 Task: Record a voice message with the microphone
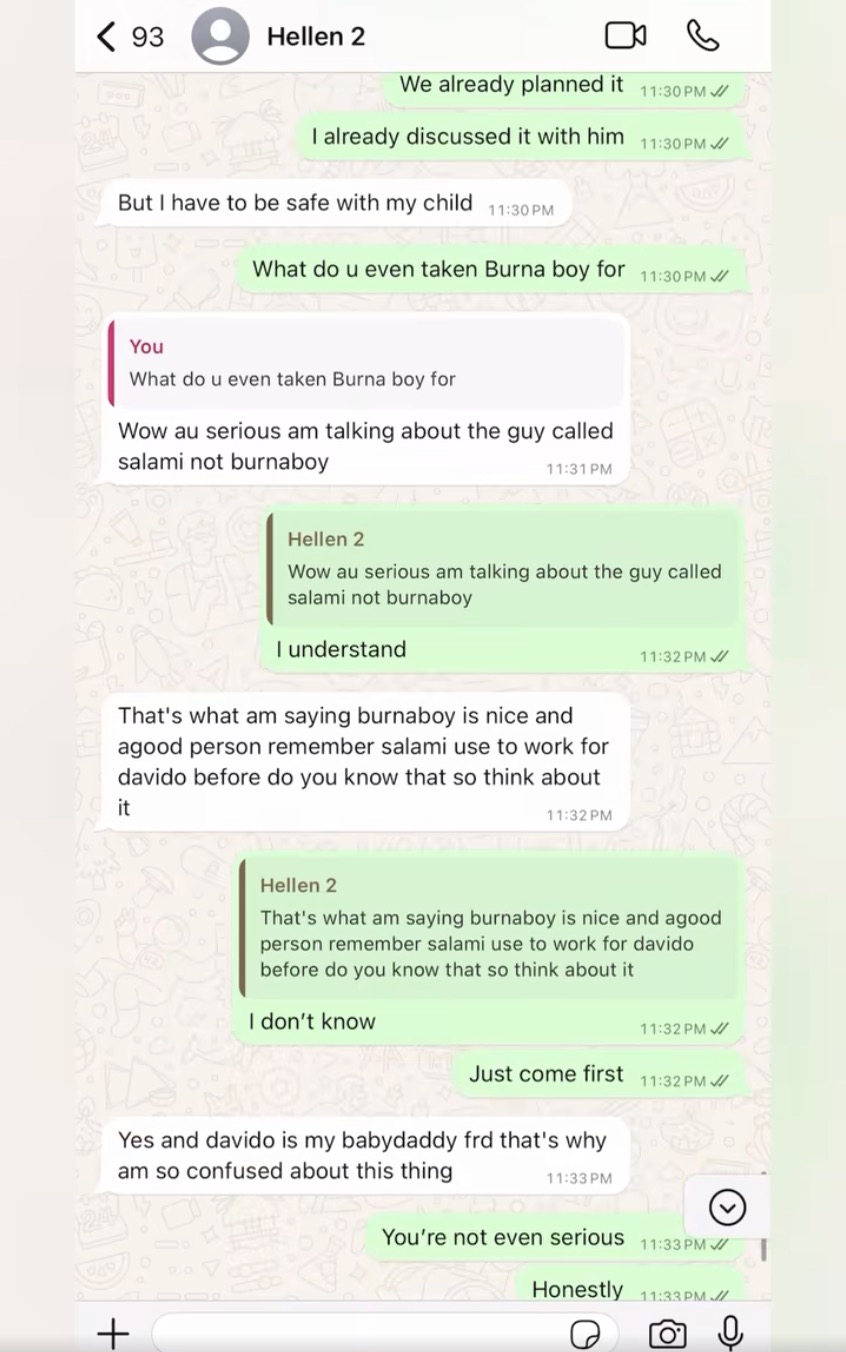click(731, 1333)
